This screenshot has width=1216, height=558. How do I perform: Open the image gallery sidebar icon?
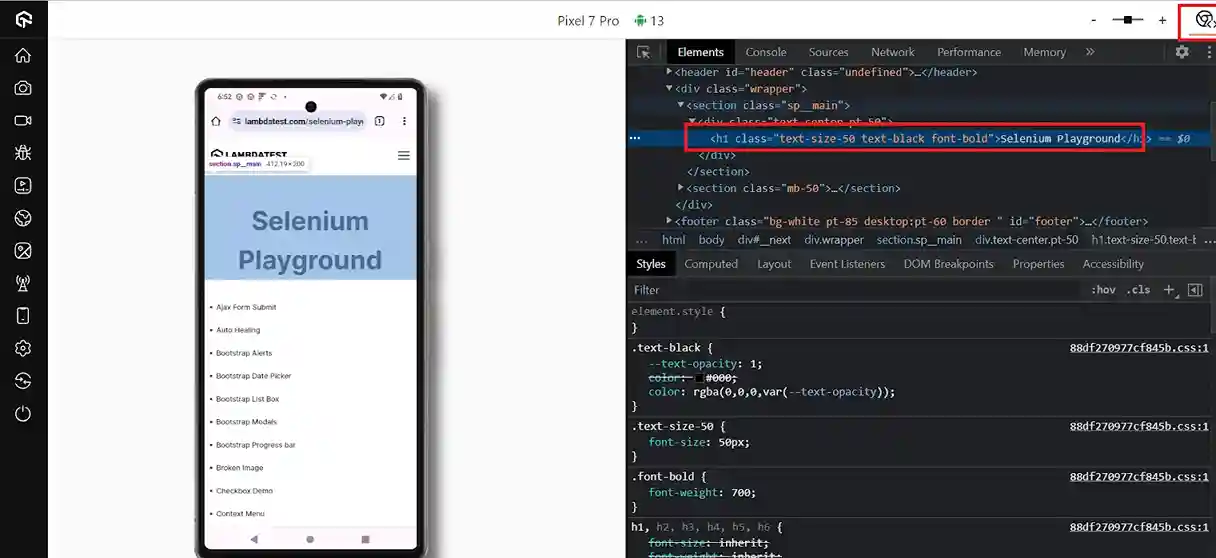click(23, 251)
